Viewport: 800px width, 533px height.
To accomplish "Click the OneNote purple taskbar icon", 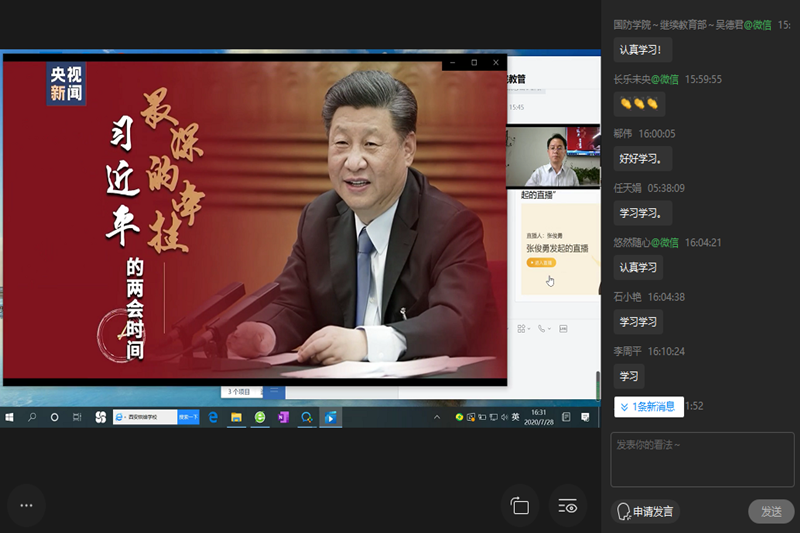I will tap(283, 417).
